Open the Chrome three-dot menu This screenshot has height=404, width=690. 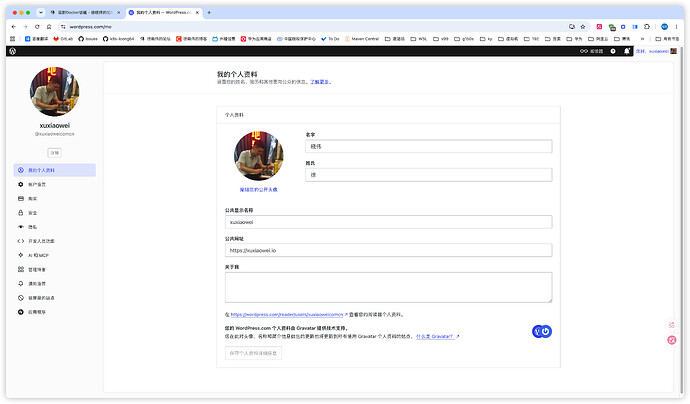click(x=676, y=27)
